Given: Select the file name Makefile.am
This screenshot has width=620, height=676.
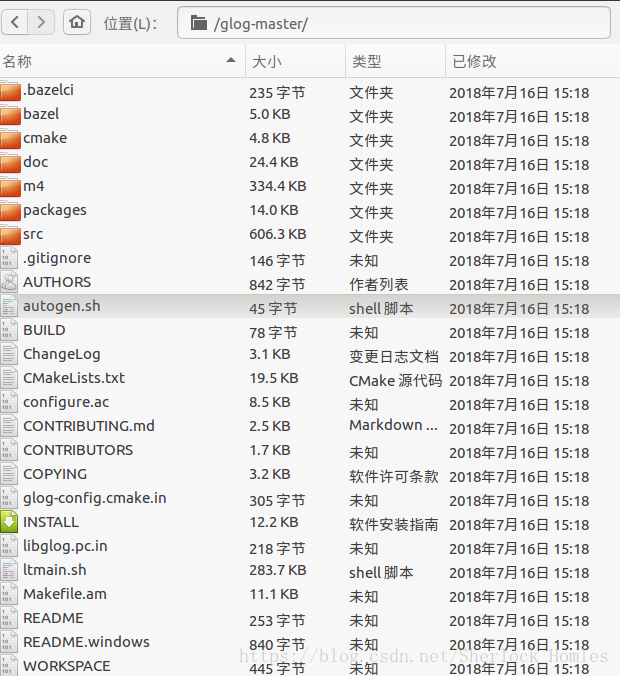Looking at the screenshot, I should (65, 594).
